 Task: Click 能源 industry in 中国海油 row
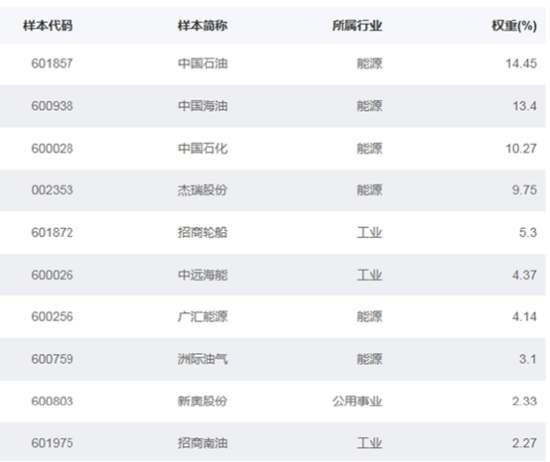[369, 106]
